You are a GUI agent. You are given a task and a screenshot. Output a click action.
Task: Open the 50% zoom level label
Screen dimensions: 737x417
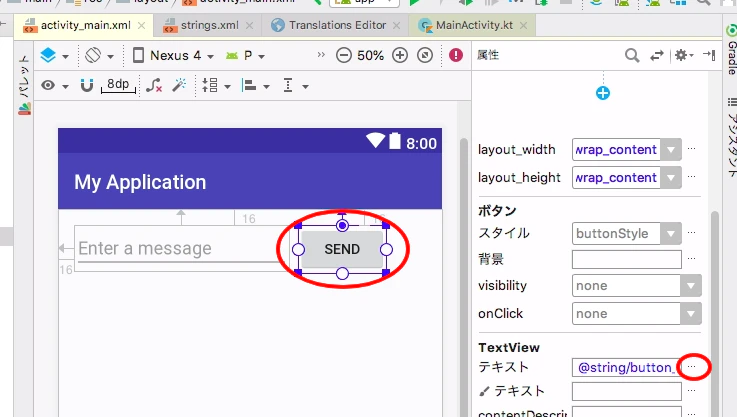370,55
